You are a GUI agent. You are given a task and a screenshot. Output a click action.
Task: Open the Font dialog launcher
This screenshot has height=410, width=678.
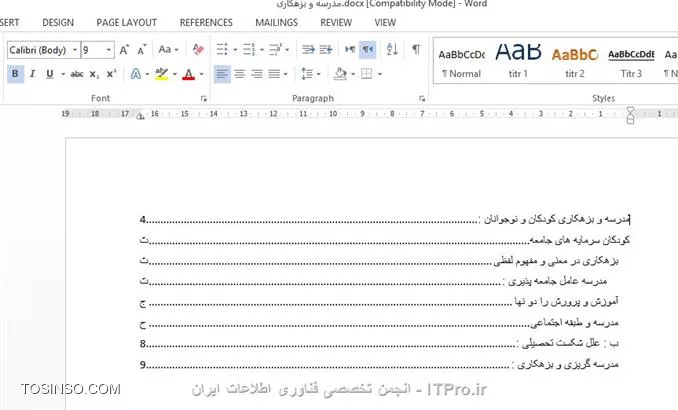pyautogui.click(x=204, y=99)
